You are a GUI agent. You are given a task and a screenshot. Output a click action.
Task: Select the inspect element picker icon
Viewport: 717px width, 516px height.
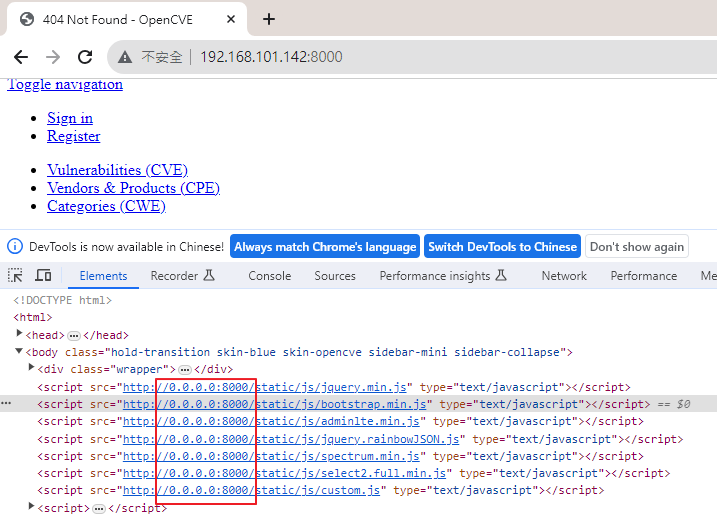[15, 275]
